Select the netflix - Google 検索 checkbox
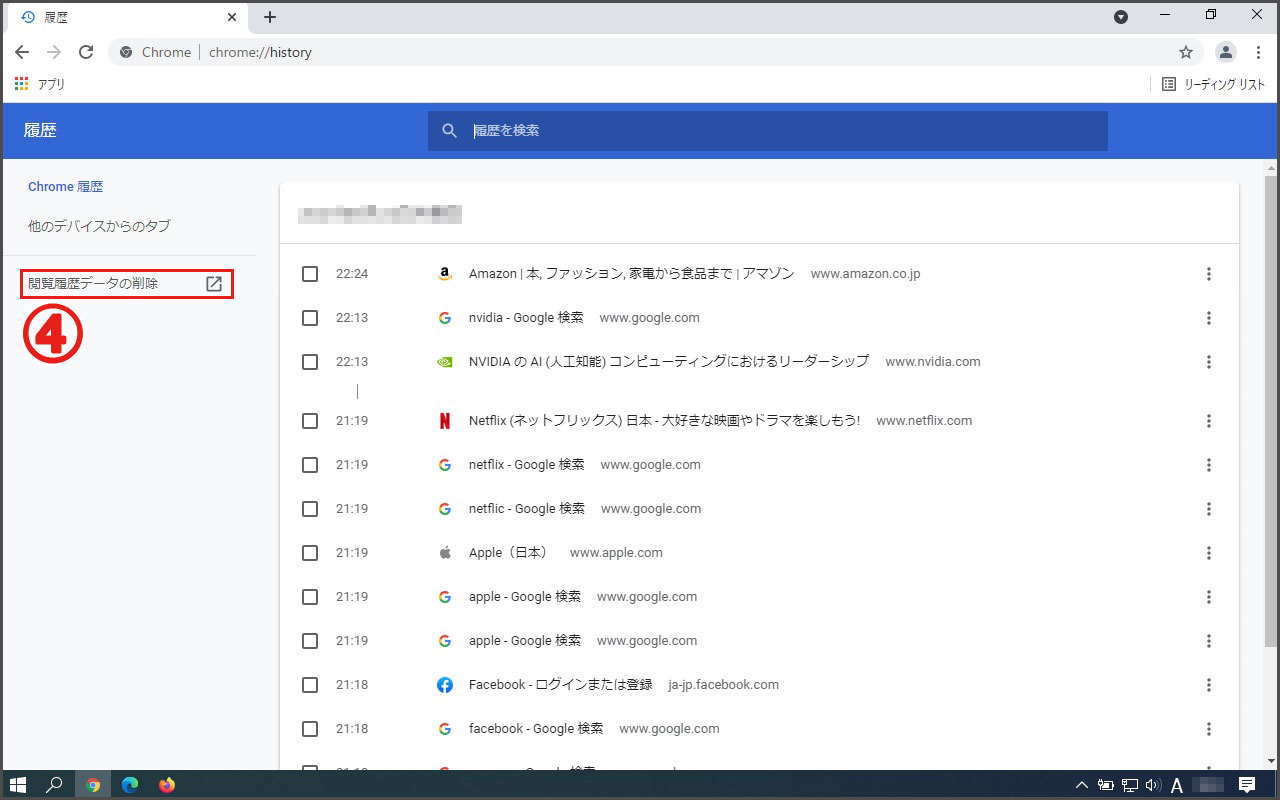1280x800 pixels. click(310, 465)
